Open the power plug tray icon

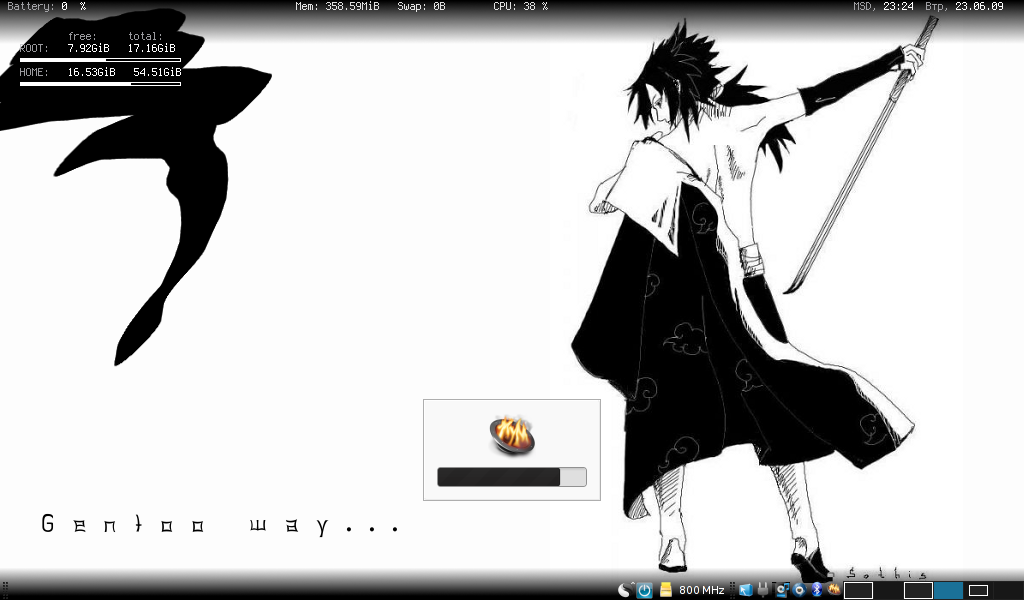click(763, 590)
